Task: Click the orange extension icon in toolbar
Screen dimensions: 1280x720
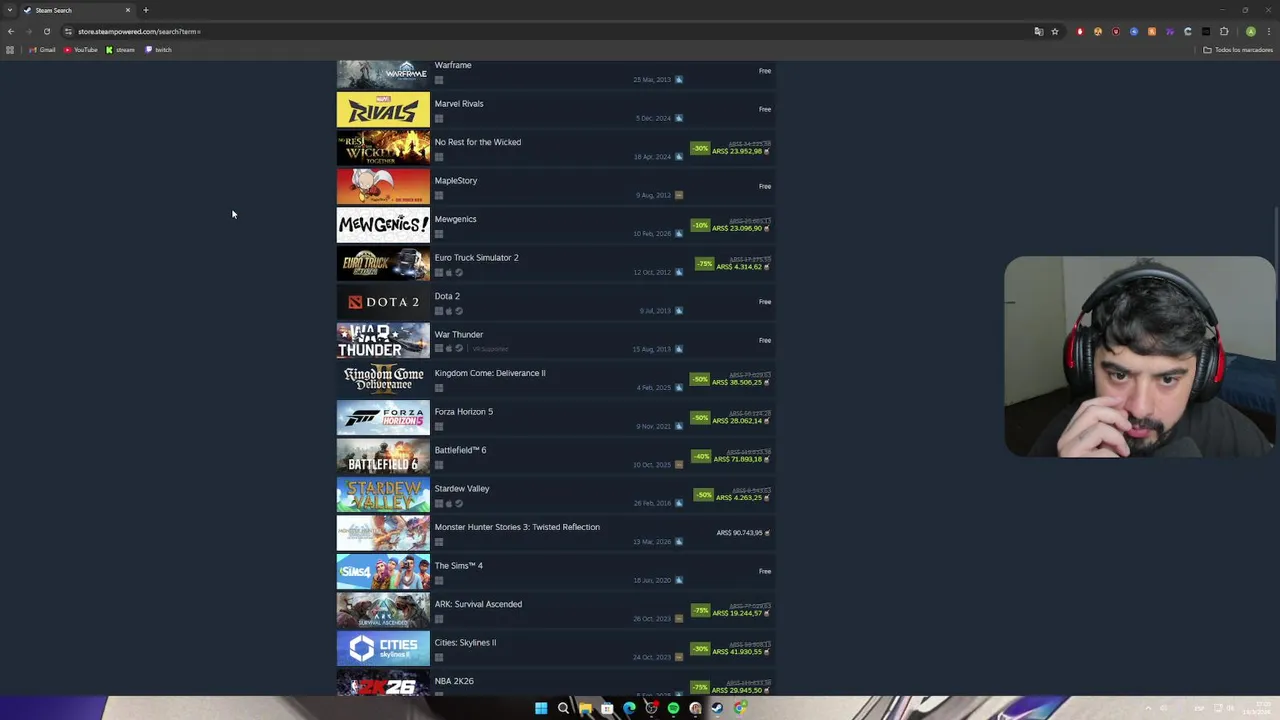Action: tap(1152, 31)
